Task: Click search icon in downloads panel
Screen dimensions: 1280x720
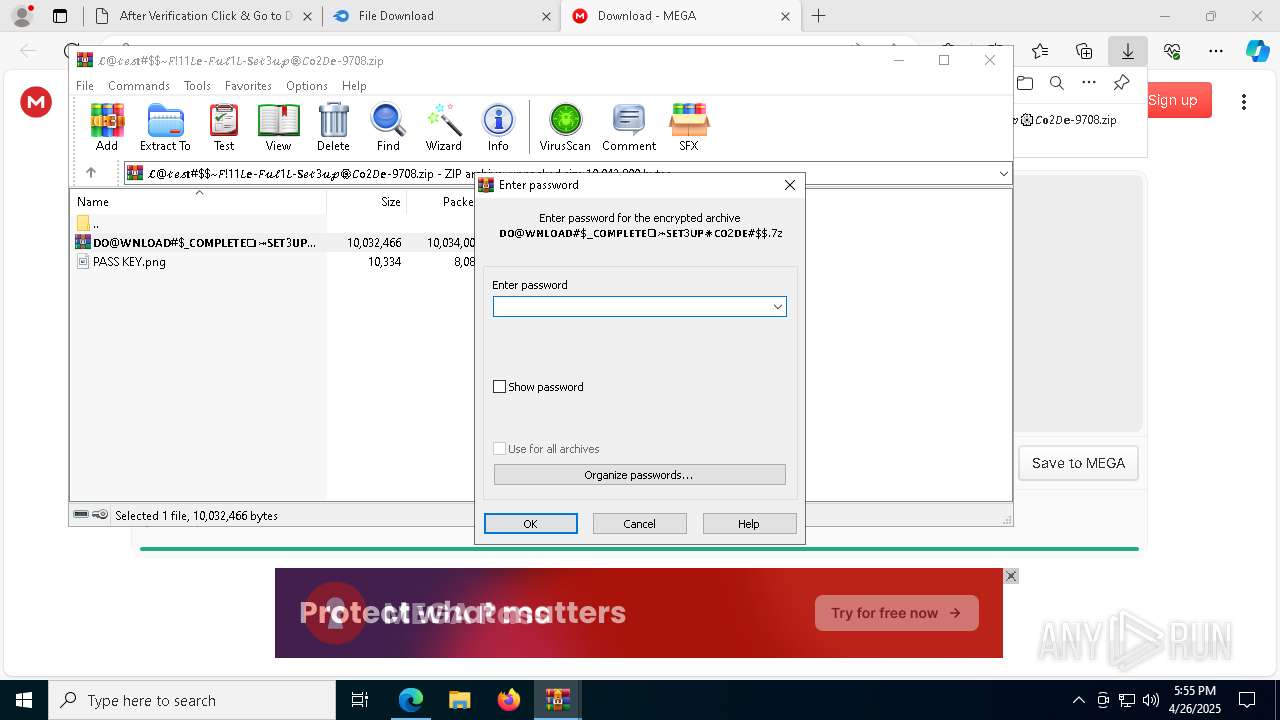Action: pos(1057,83)
